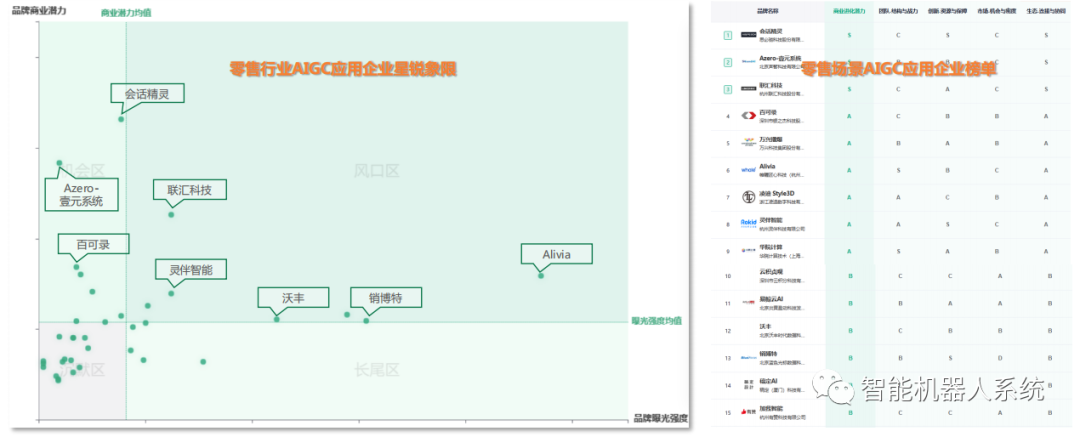This screenshot has height=437, width=1080.
Task: Click the 风口区 quadrant label
Action: 377,171
